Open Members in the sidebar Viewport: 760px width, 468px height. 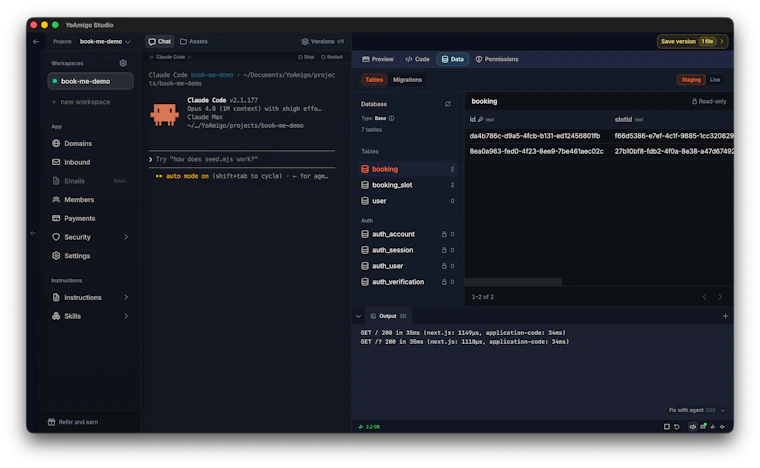(x=73, y=200)
